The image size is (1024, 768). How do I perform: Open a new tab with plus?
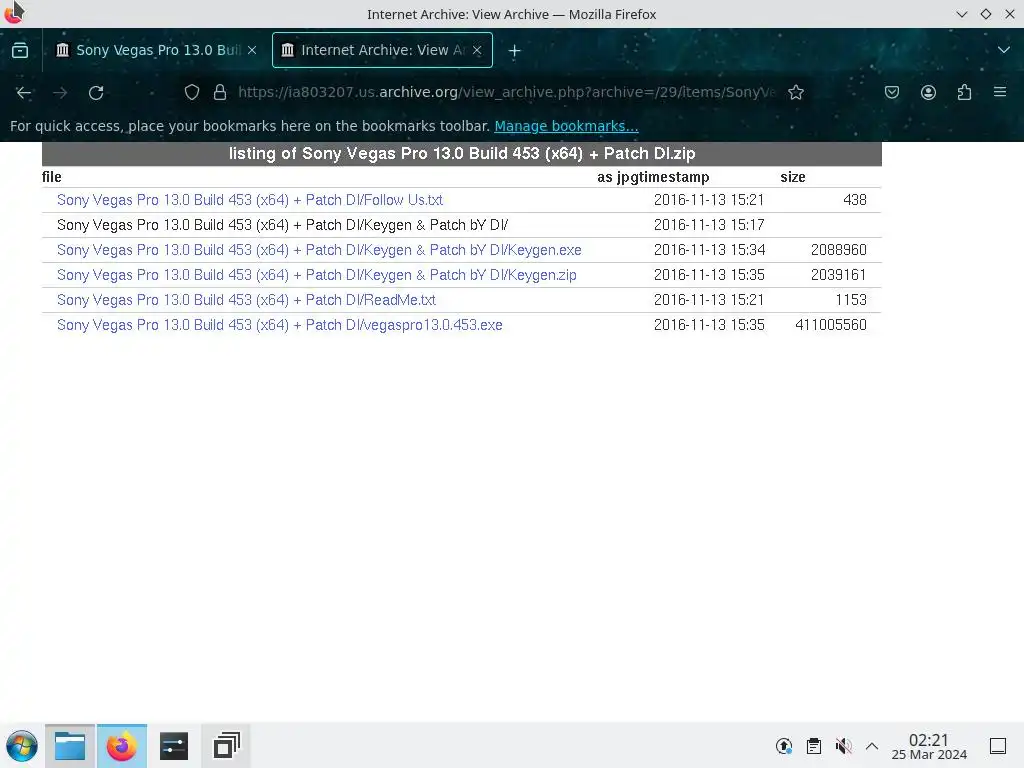coord(515,50)
